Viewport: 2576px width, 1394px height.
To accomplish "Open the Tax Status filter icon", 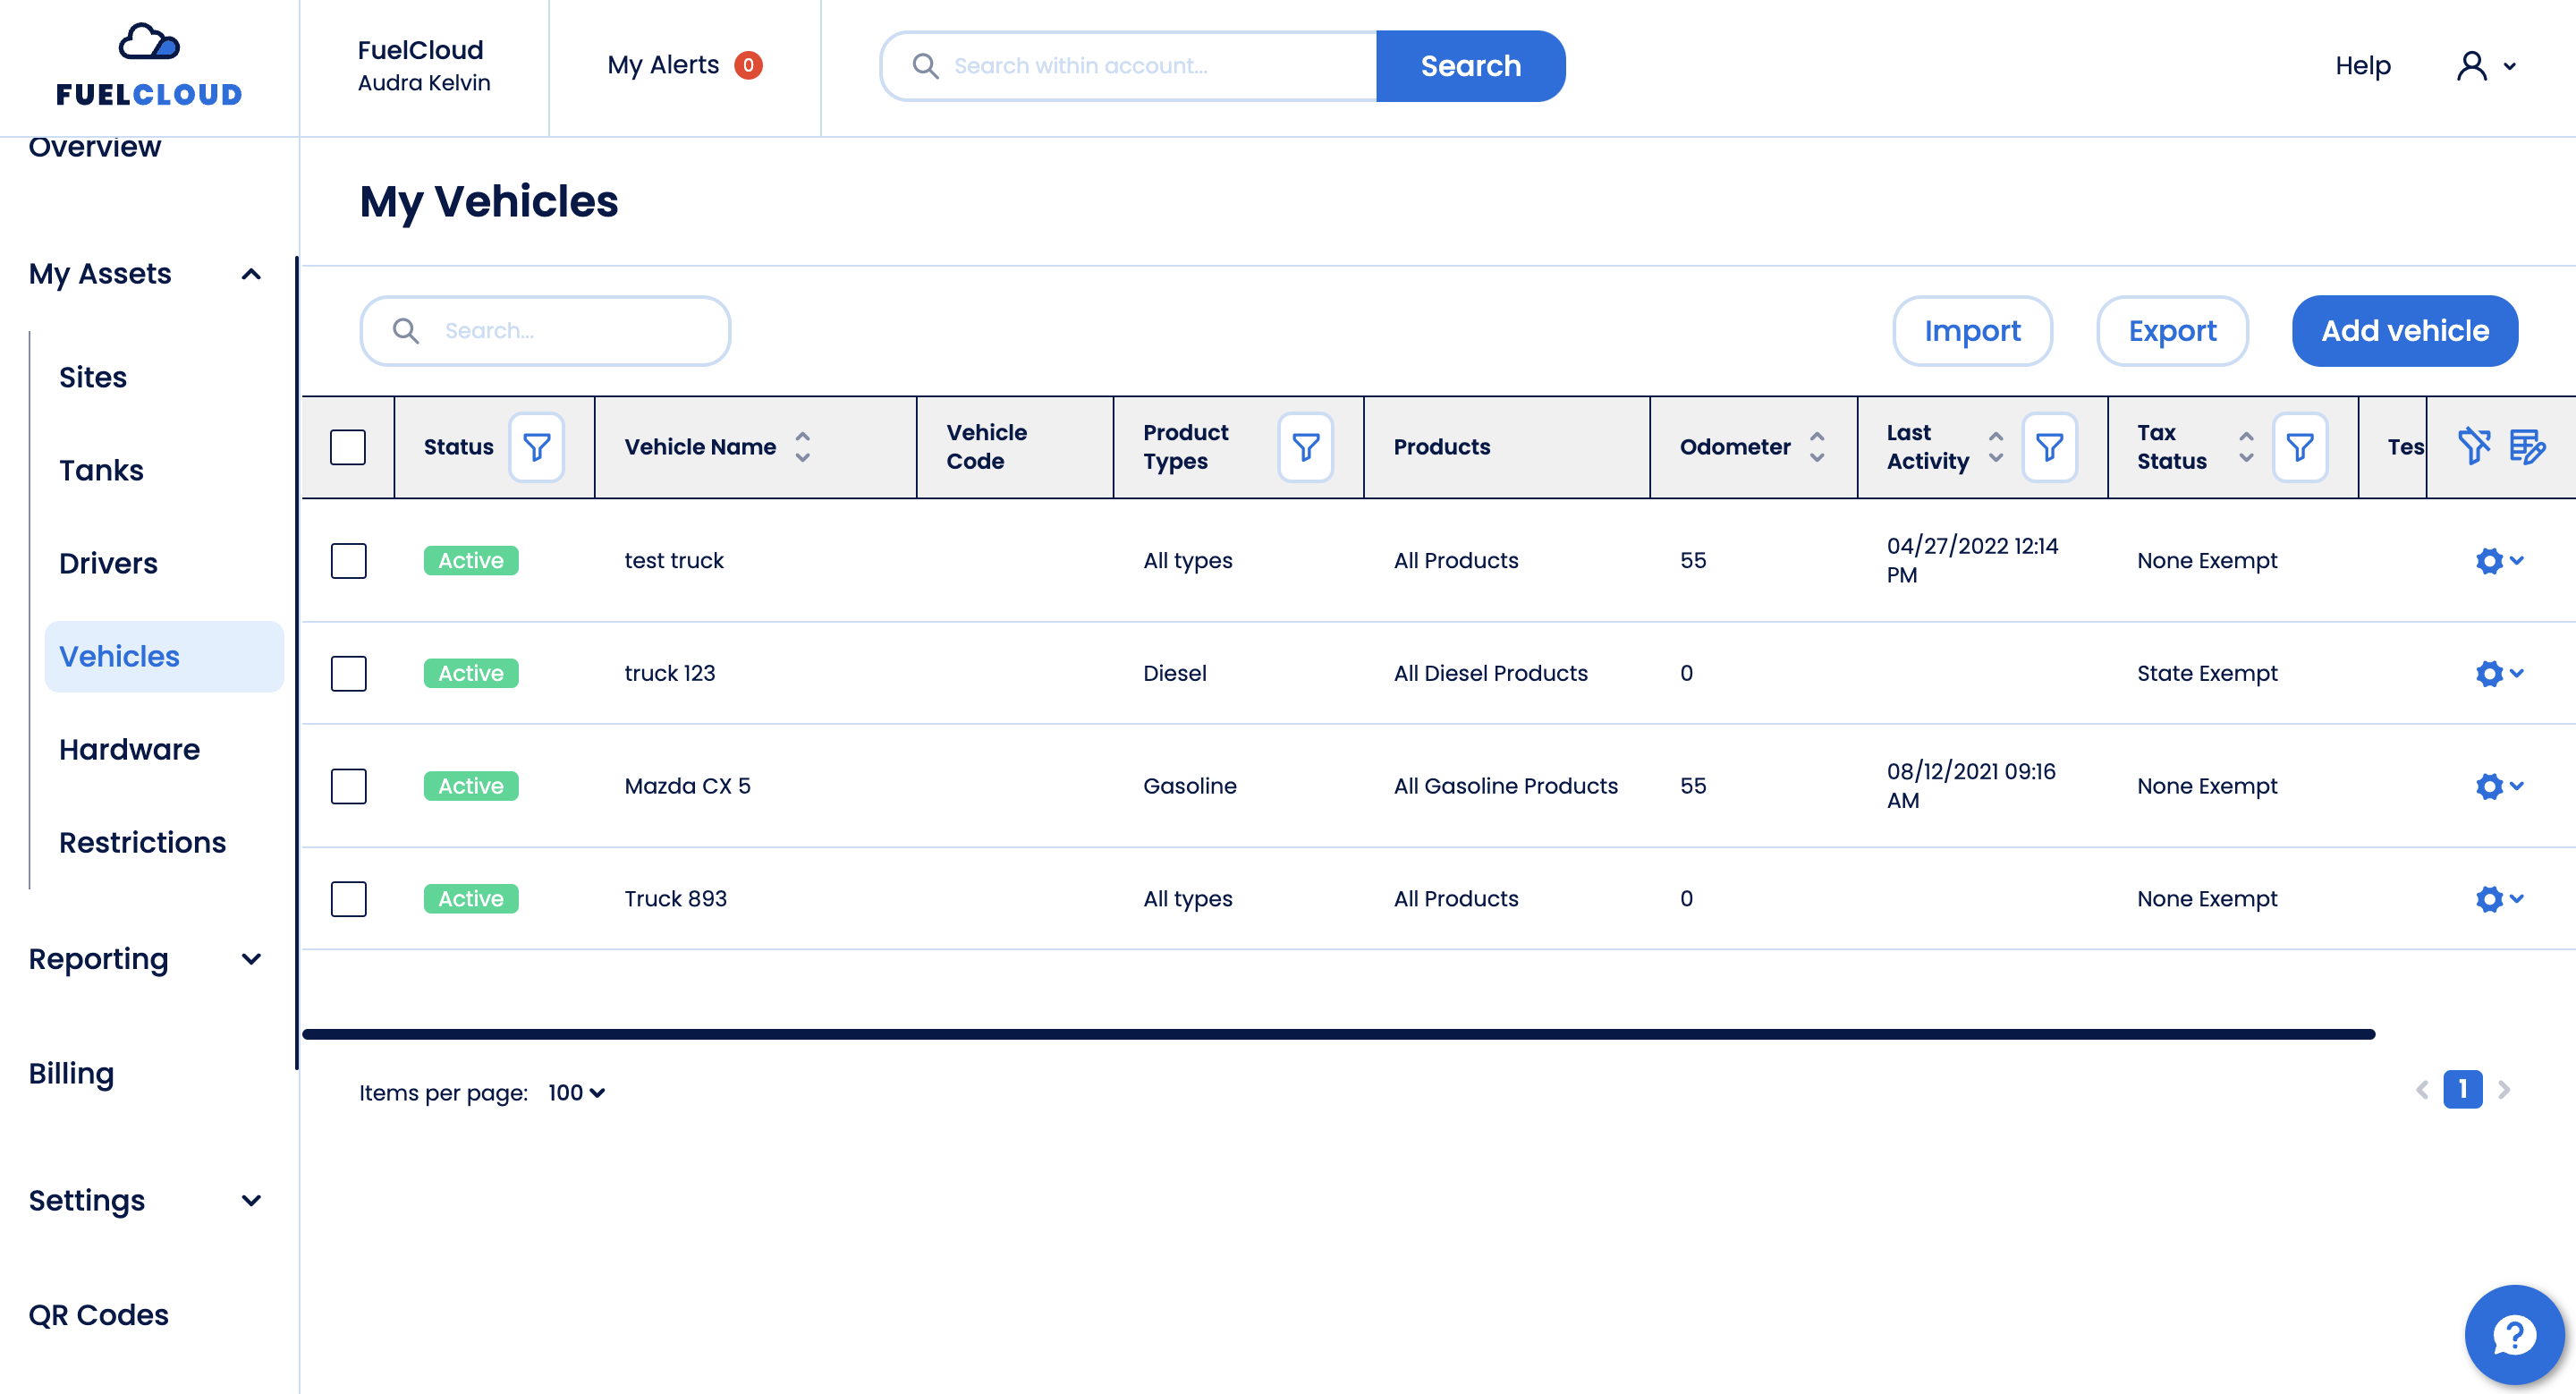I will pyautogui.click(x=2299, y=447).
